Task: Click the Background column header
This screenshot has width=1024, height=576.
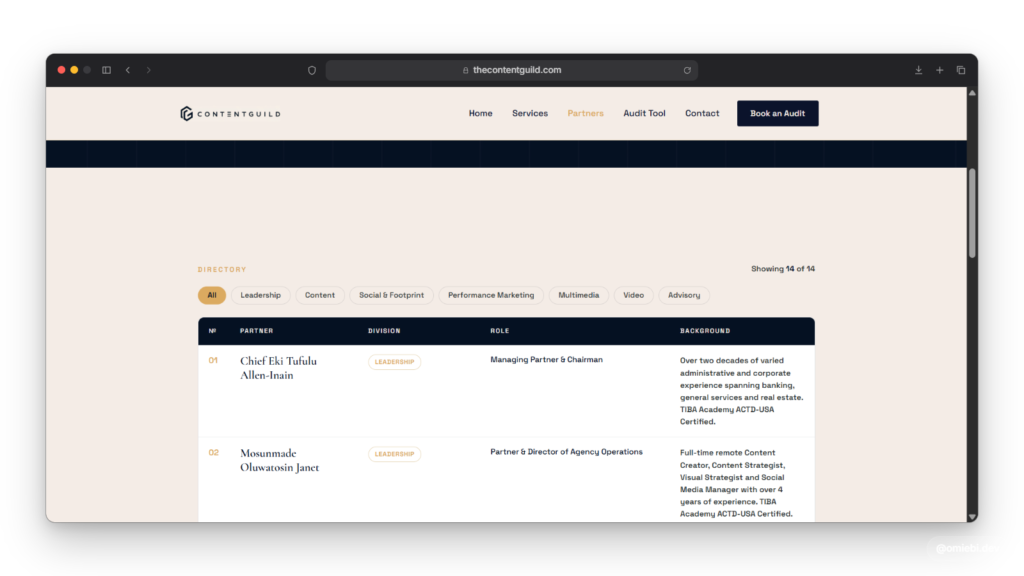Action: [705, 331]
